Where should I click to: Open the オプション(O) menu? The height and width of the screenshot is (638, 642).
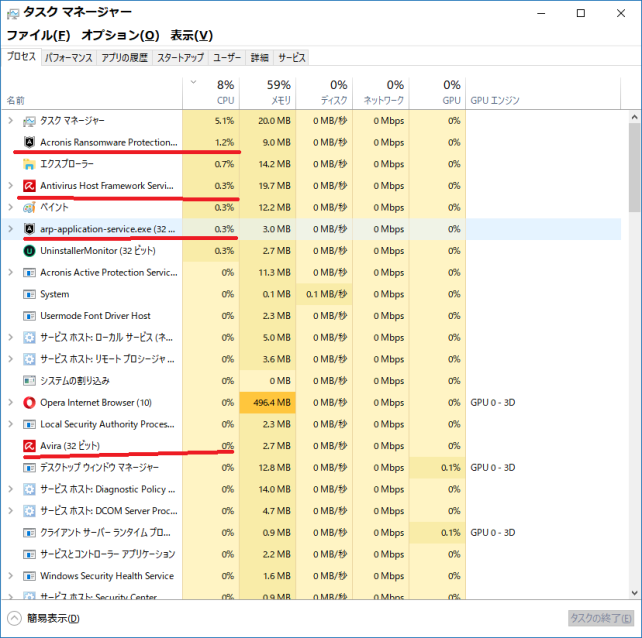pyautogui.click(x=120, y=35)
